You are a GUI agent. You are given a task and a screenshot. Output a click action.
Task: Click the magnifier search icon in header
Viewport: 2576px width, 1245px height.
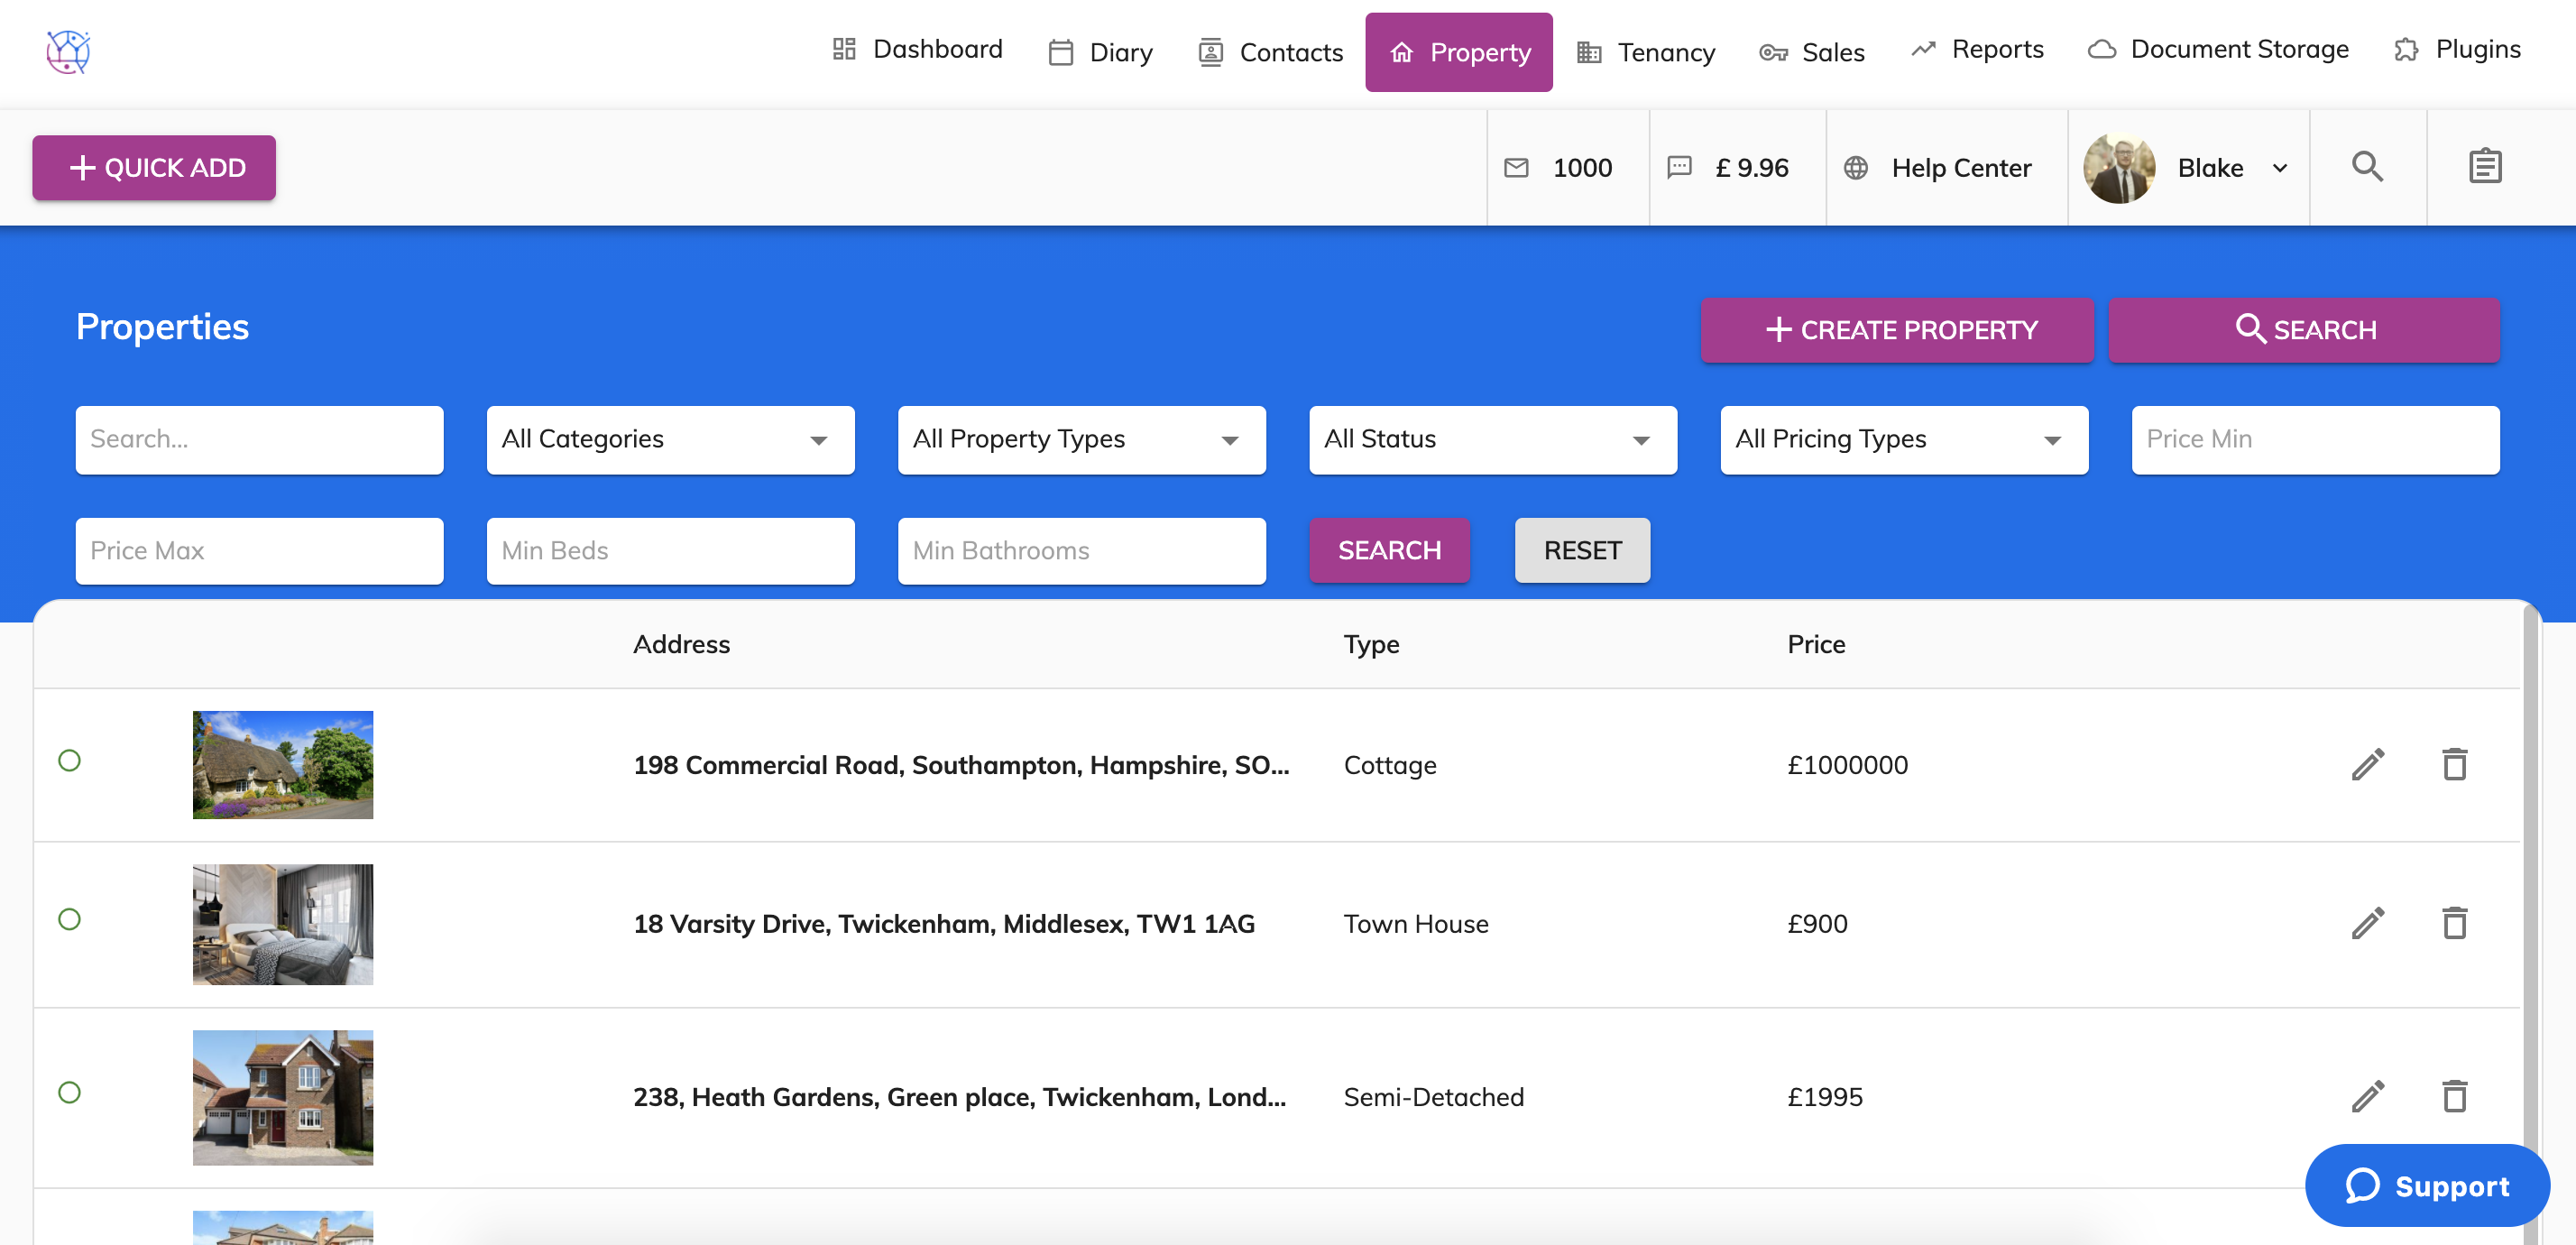tap(2366, 167)
